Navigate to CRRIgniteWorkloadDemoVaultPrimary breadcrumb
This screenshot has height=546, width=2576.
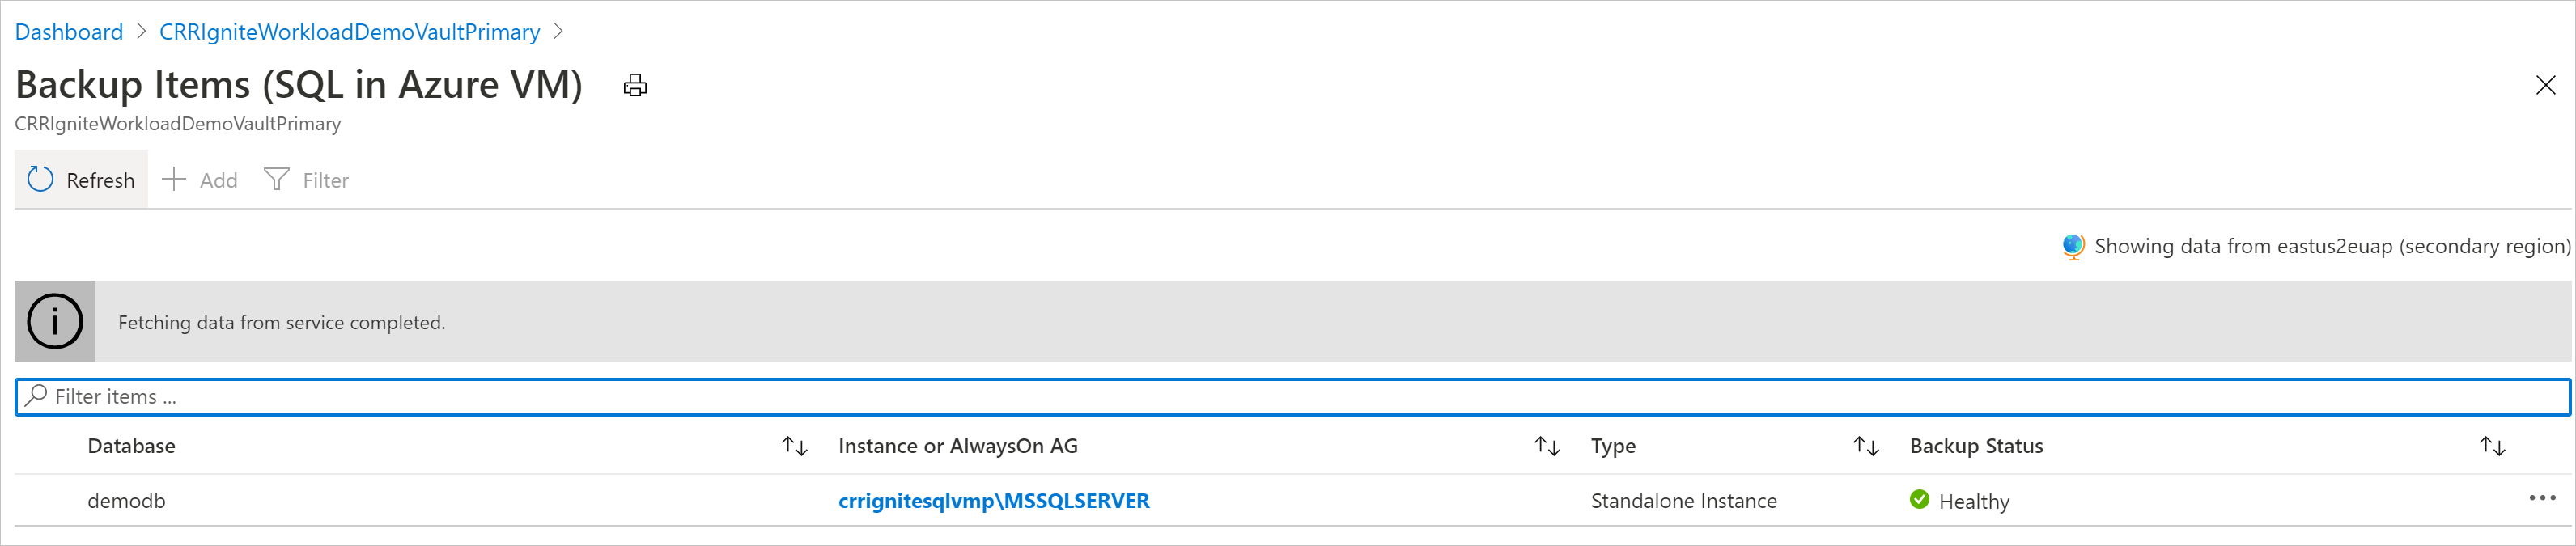[349, 31]
